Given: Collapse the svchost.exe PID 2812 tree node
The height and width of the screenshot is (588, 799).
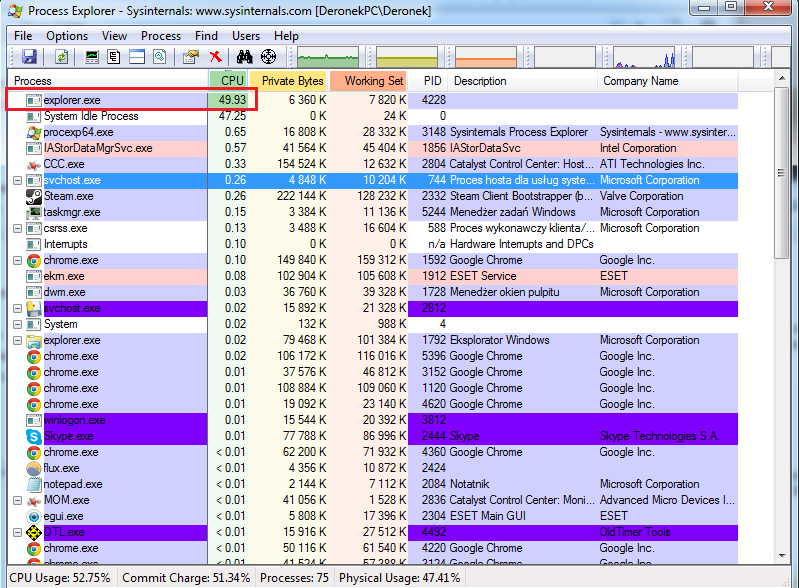Looking at the screenshot, I should pyautogui.click(x=17, y=308).
